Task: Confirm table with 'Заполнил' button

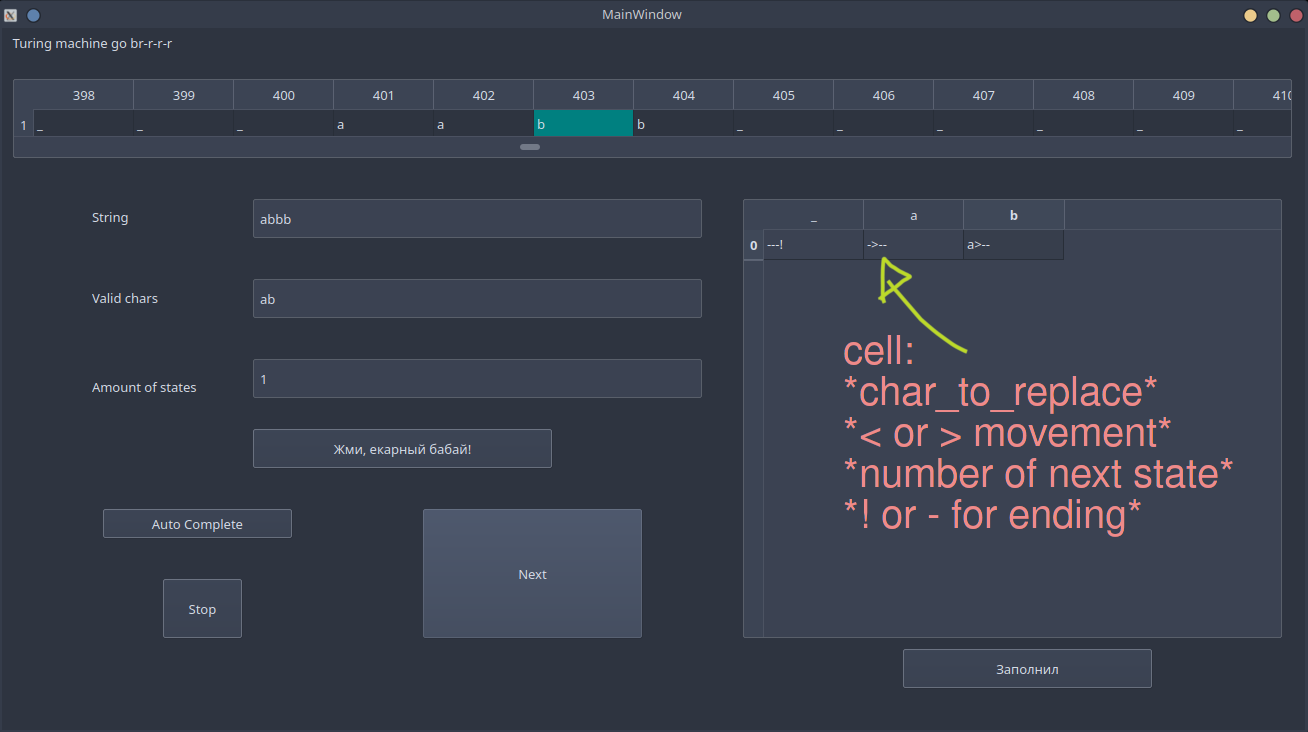Action: (1027, 668)
